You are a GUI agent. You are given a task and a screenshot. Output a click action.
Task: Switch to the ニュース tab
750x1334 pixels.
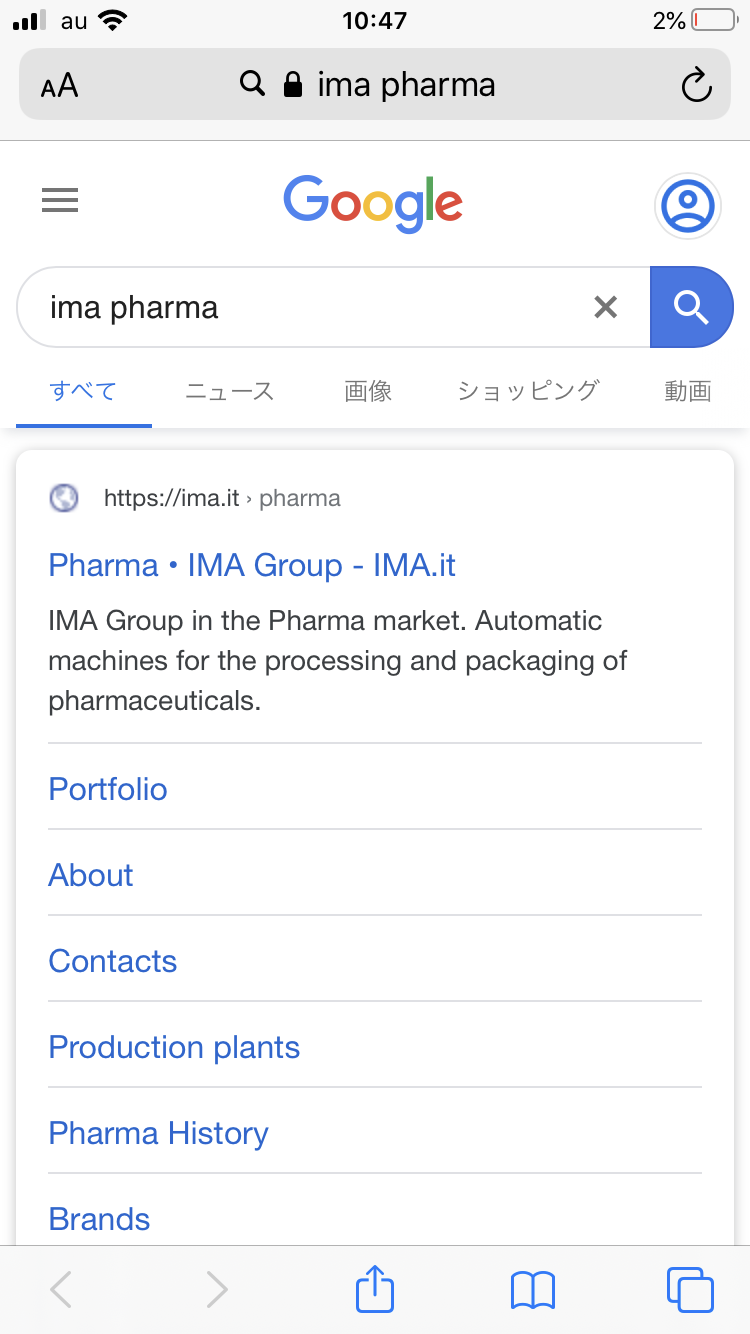(x=229, y=391)
